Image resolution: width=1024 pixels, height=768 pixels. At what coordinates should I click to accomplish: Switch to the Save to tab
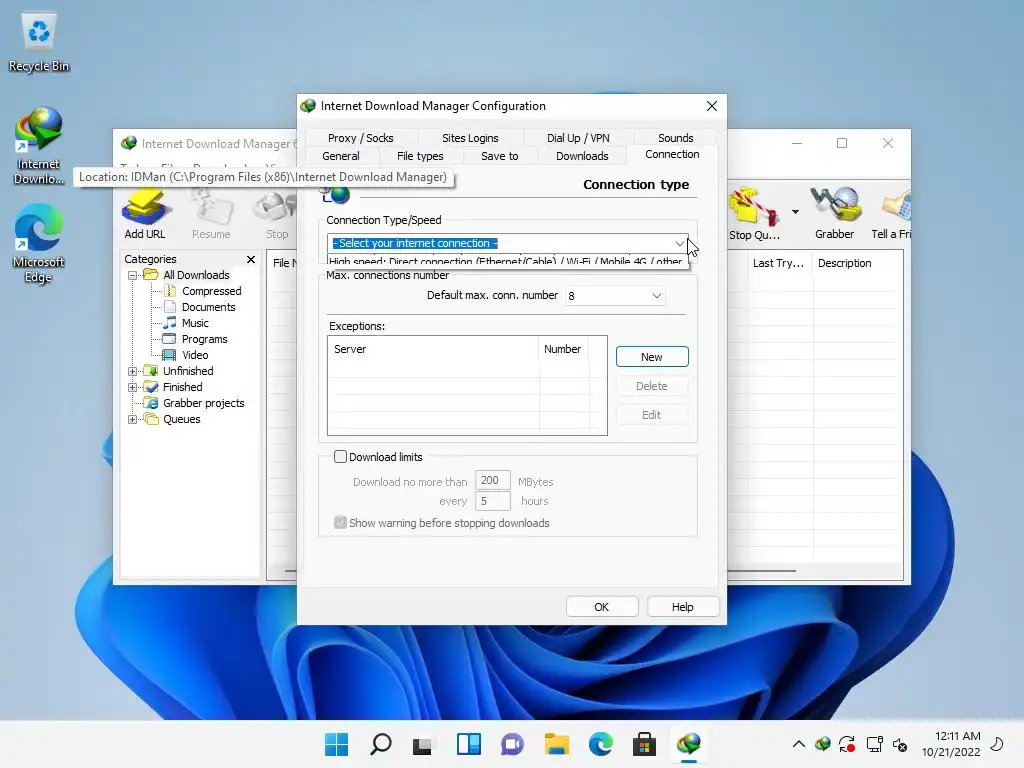(x=500, y=156)
